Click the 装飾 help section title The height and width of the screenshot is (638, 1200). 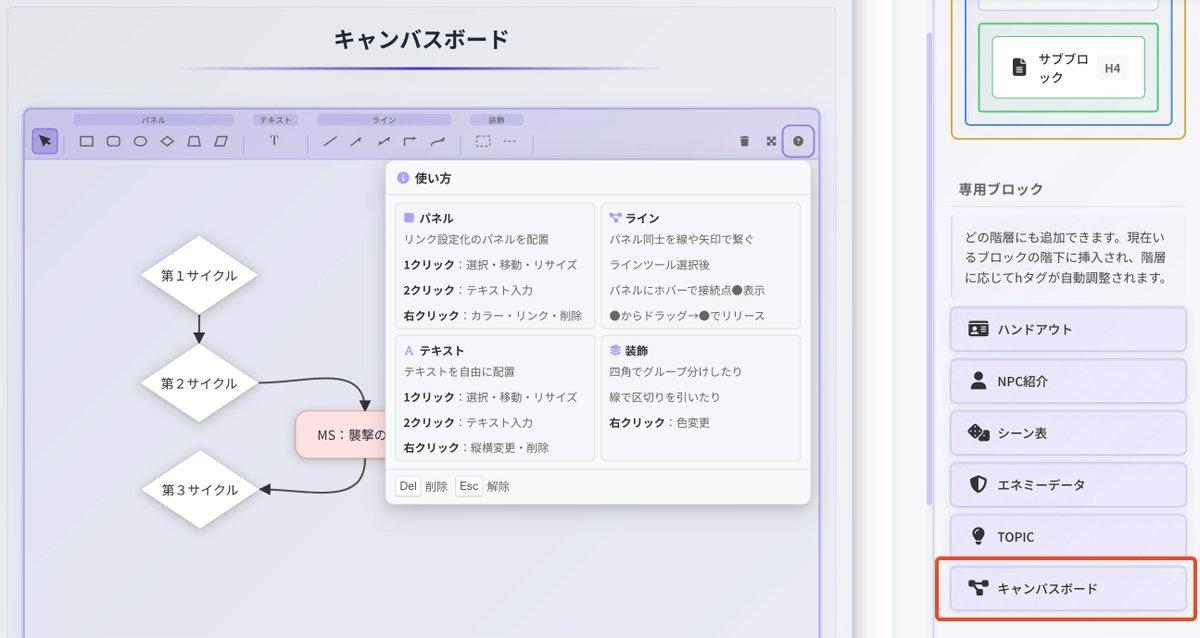point(636,351)
